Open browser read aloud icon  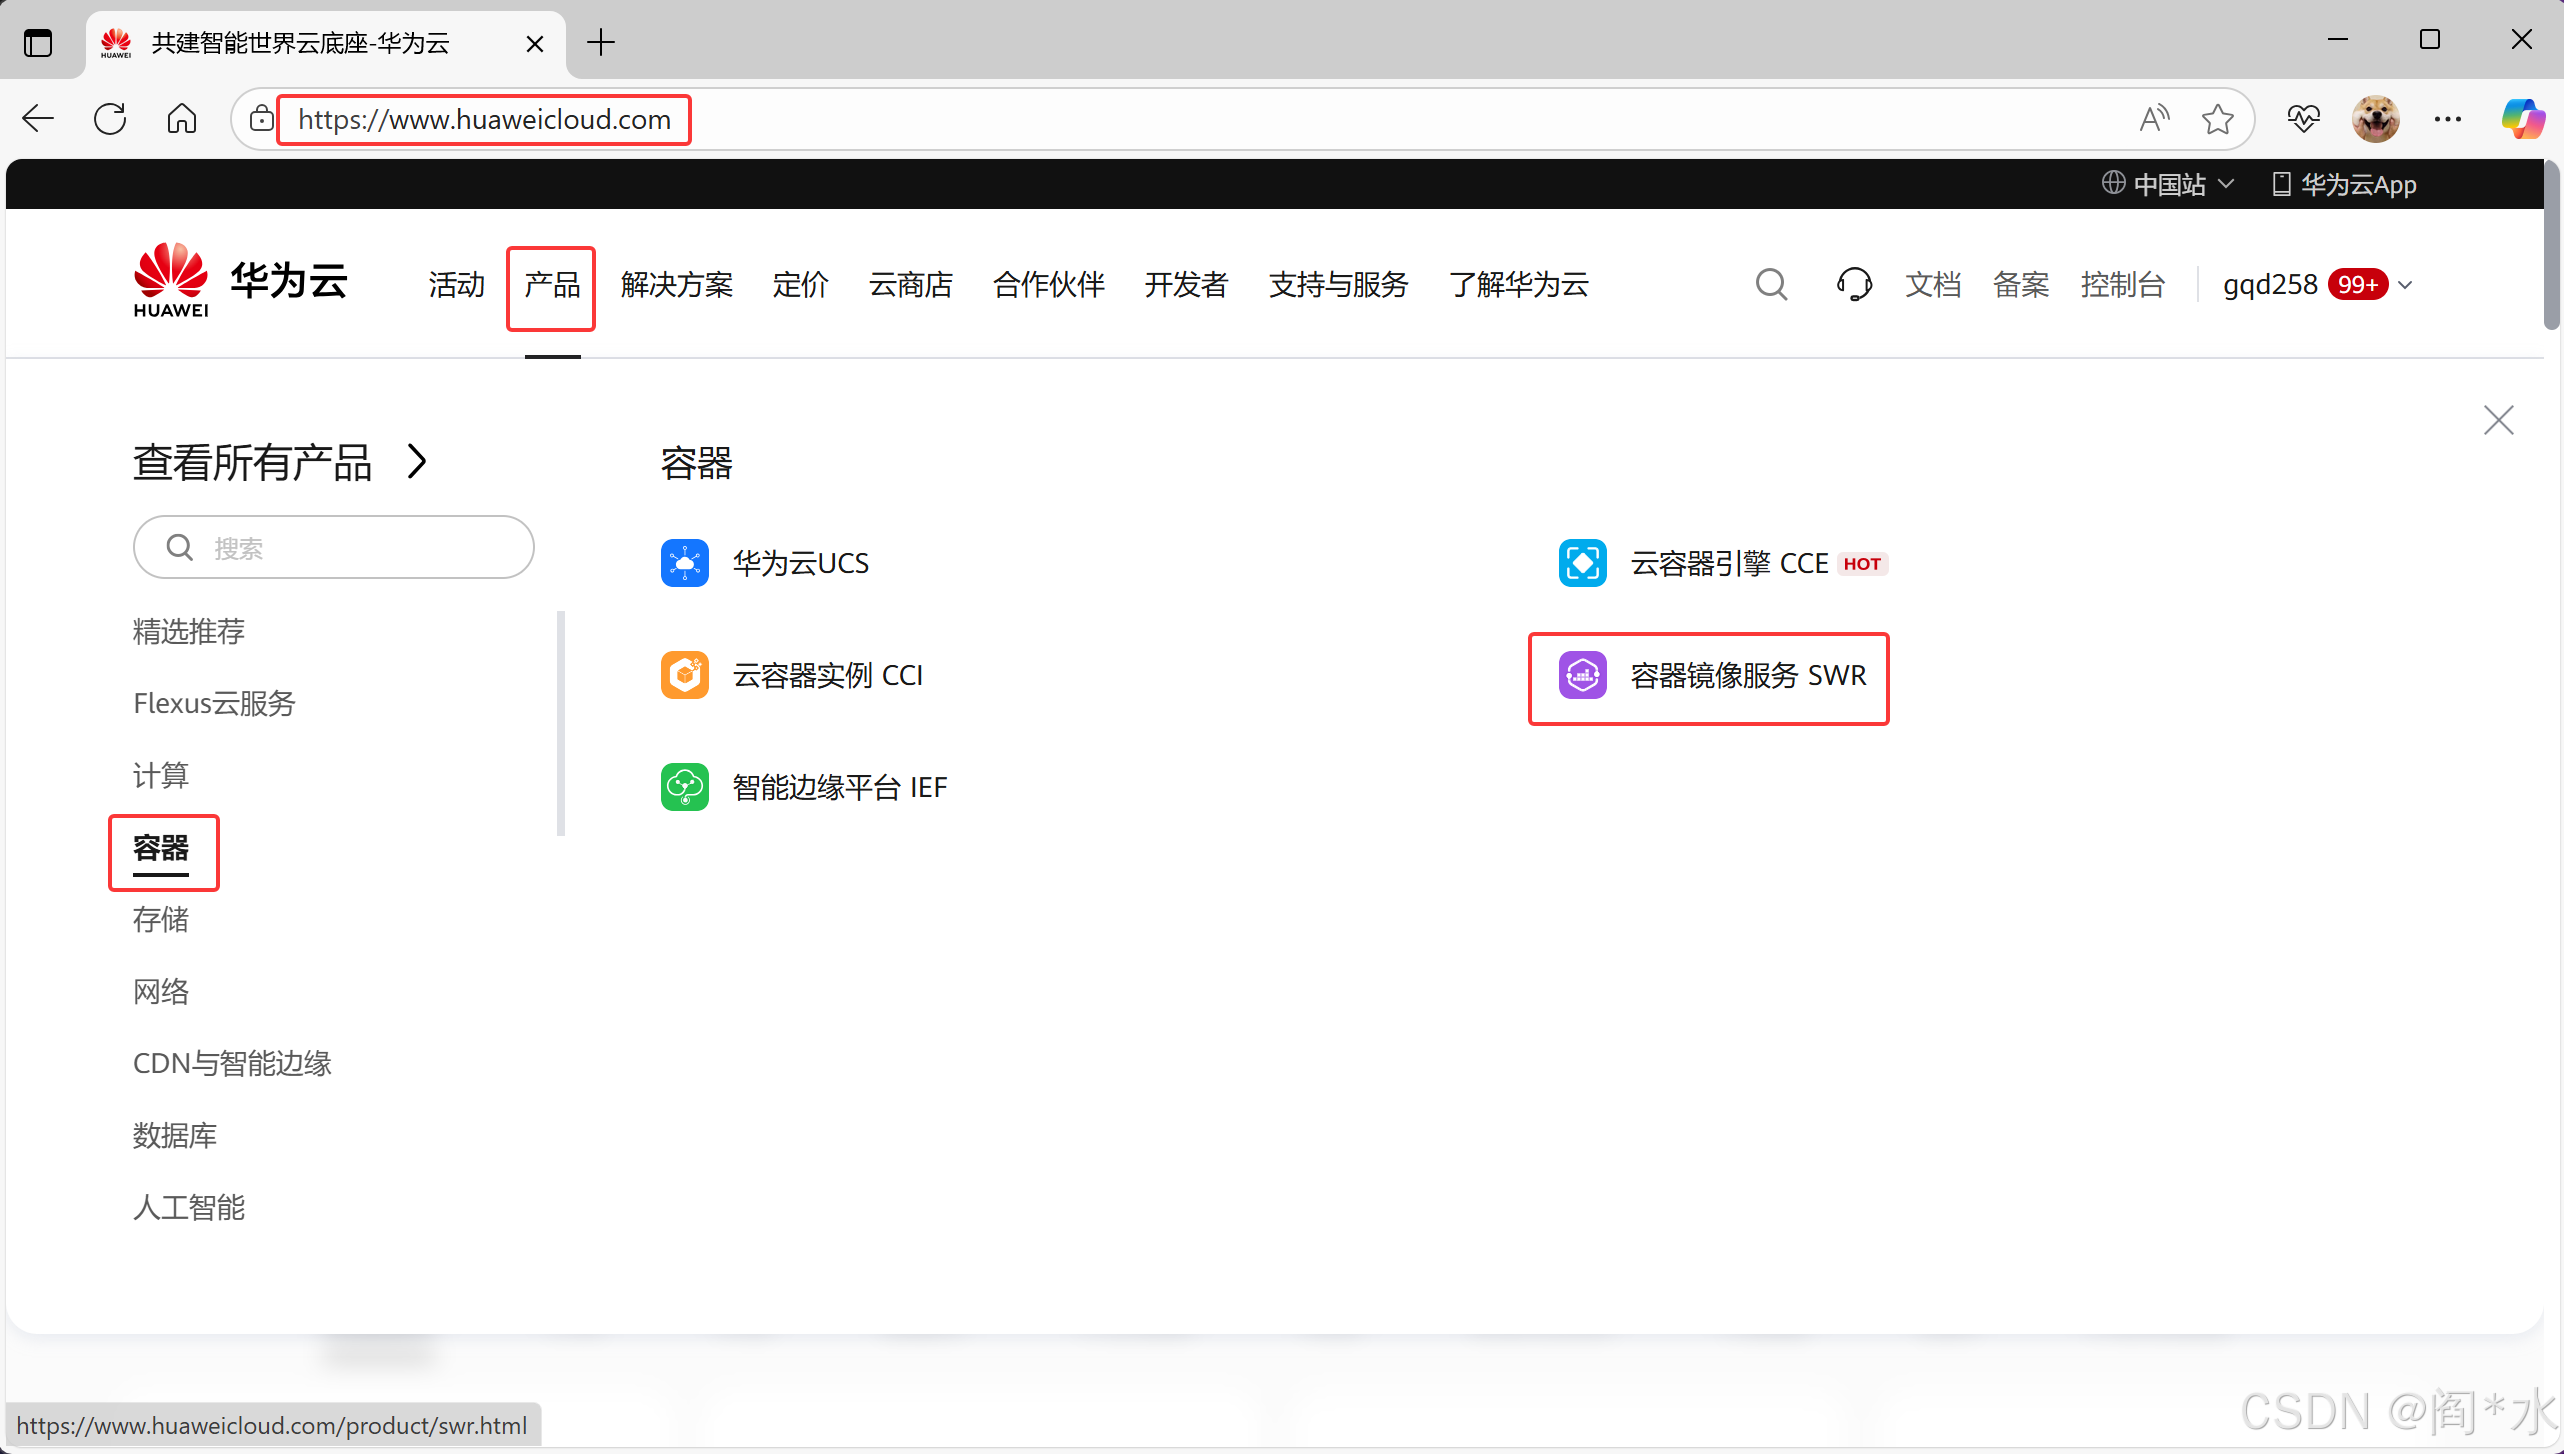(x=2154, y=119)
